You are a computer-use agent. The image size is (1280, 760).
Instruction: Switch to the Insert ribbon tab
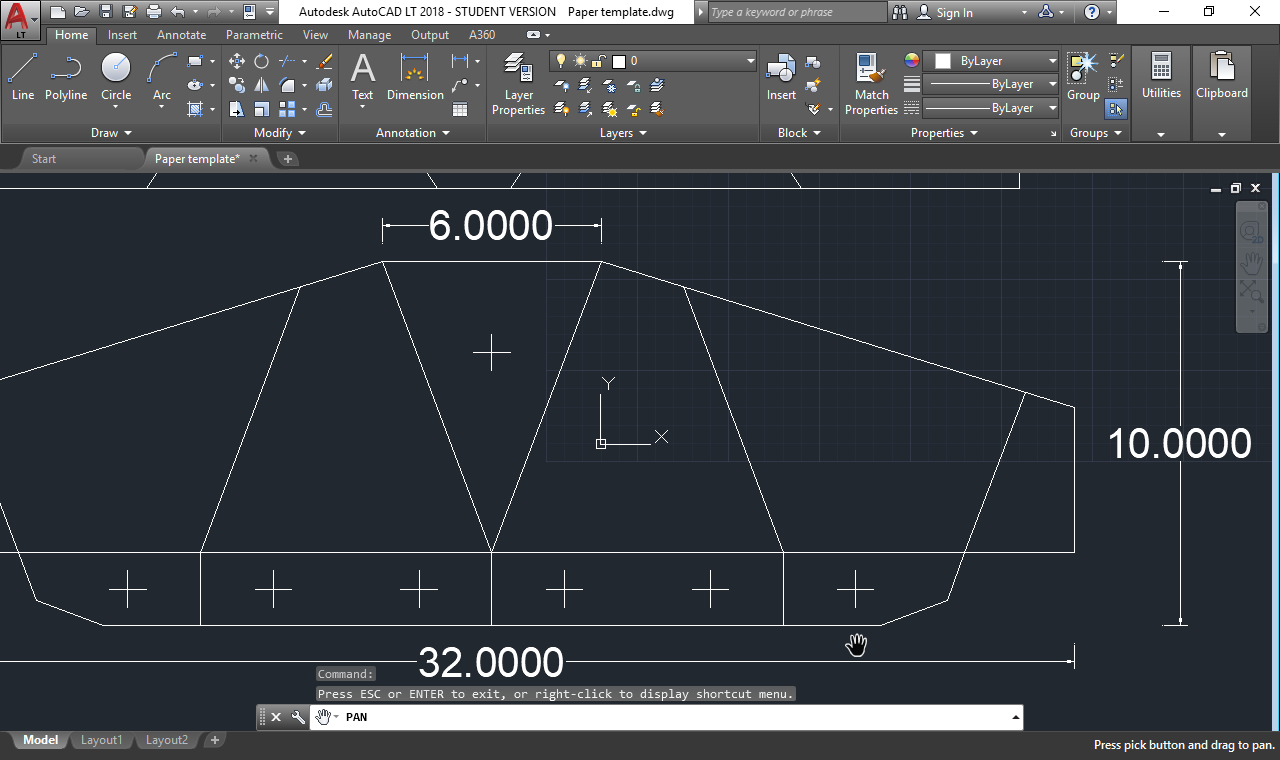(122, 35)
